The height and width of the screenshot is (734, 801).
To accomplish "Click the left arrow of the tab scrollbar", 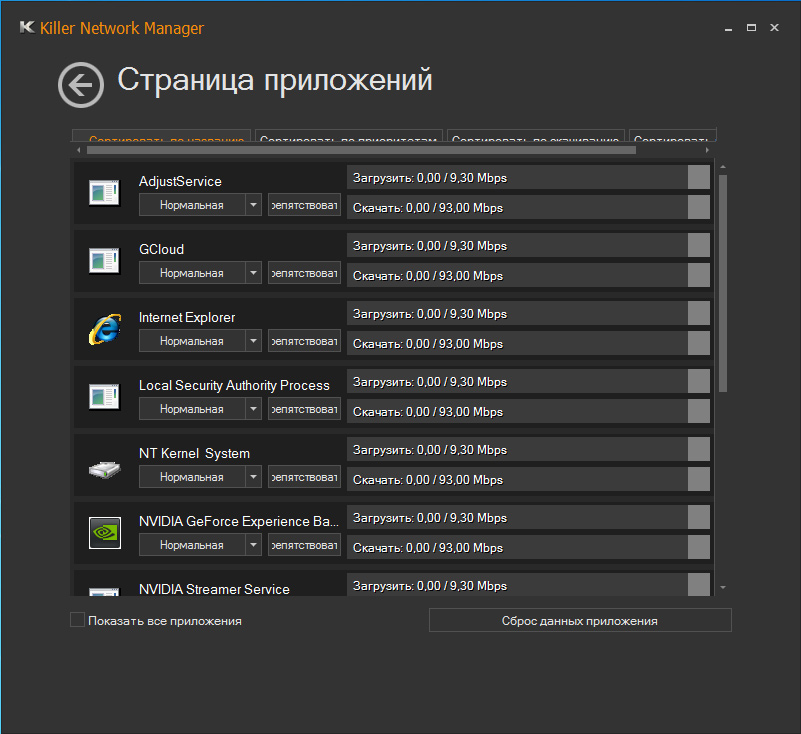I will click(78, 150).
